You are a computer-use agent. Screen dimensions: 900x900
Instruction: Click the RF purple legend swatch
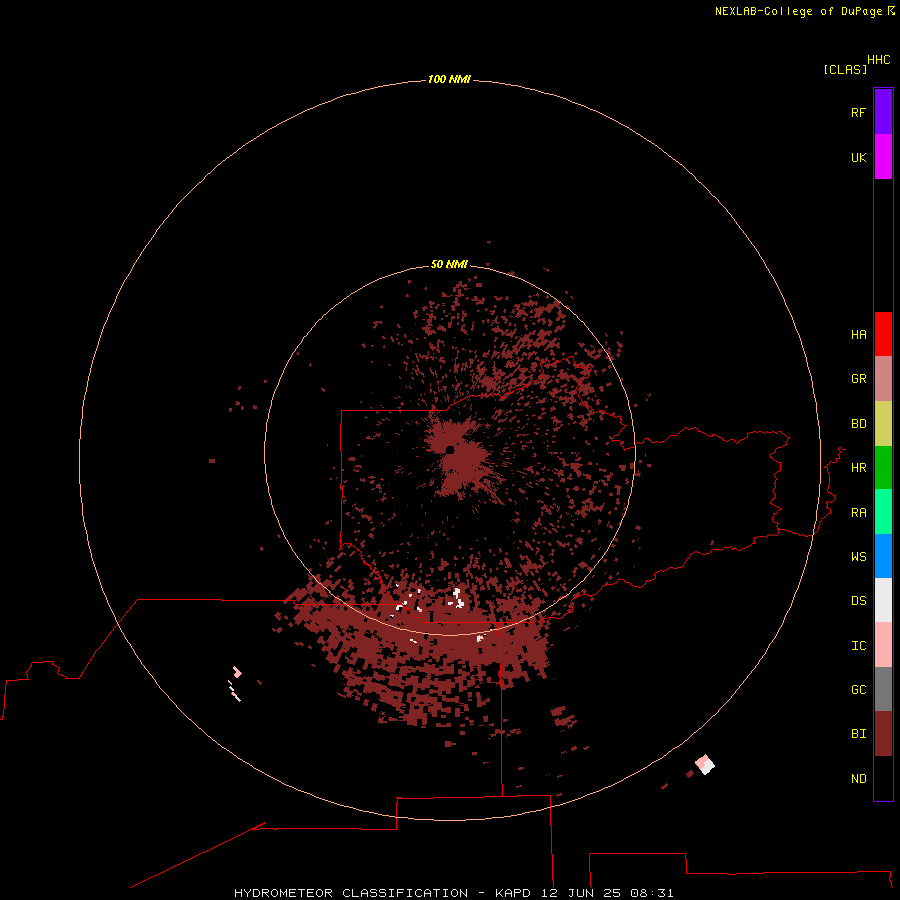pyautogui.click(x=883, y=112)
